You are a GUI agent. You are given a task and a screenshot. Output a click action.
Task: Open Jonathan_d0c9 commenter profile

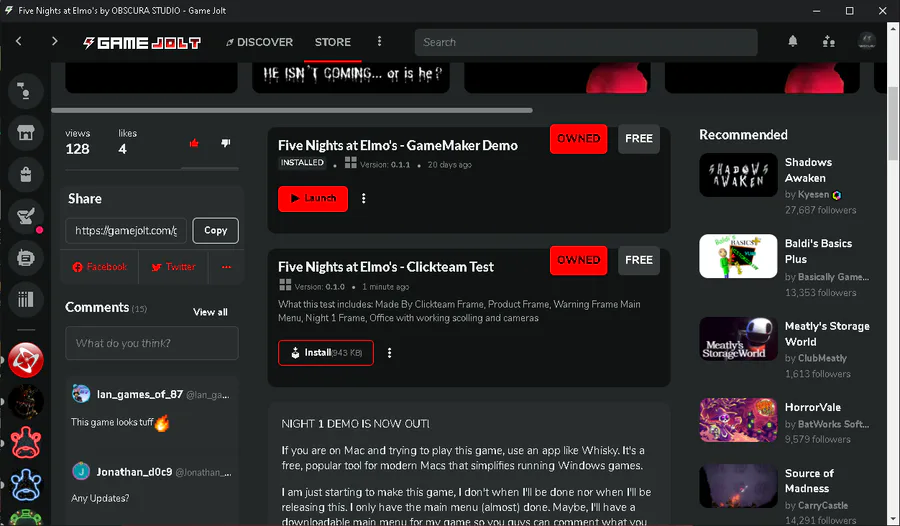tap(134, 472)
